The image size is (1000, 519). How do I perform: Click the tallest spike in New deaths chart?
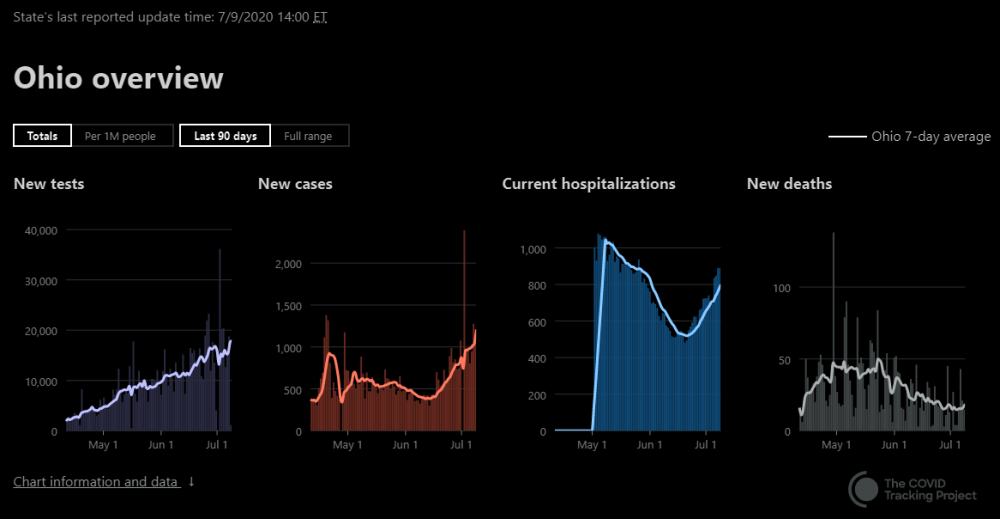coord(834,332)
